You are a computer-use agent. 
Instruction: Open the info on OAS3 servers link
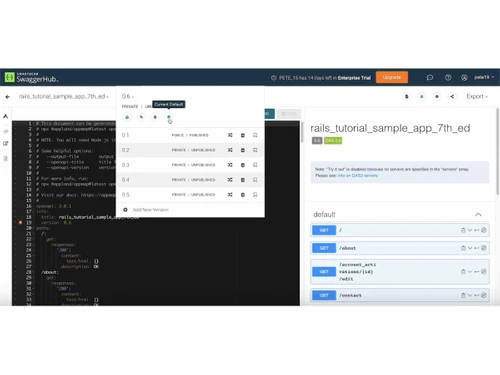point(358,175)
